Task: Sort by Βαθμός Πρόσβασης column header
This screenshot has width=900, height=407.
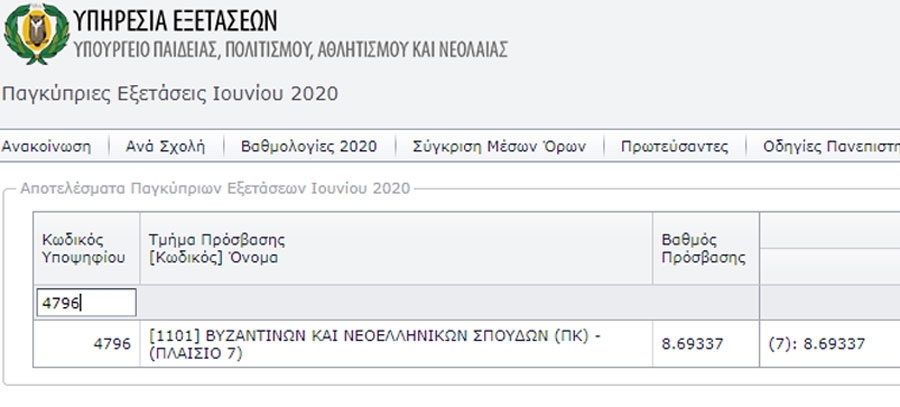Action: coord(705,248)
